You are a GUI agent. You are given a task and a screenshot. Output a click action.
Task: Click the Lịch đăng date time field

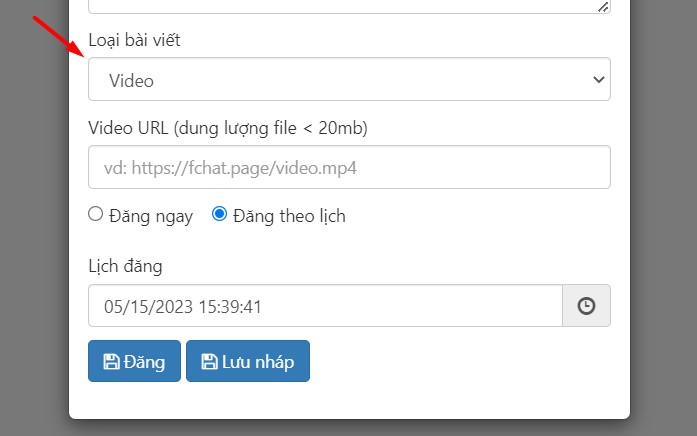pos(325,306)
